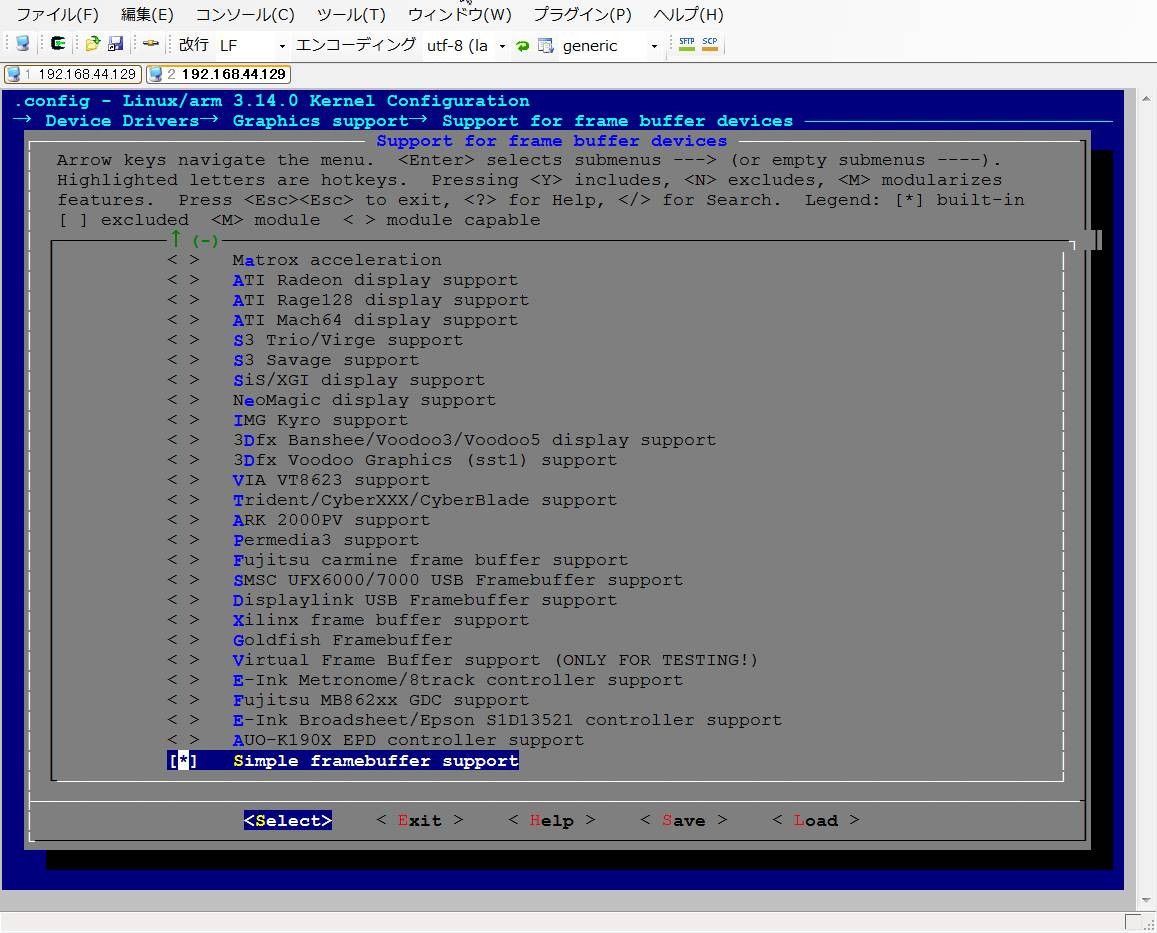Toggle < > bracket for VIA VT8623 support
The image size is (1157, 933).
point(183,480)
